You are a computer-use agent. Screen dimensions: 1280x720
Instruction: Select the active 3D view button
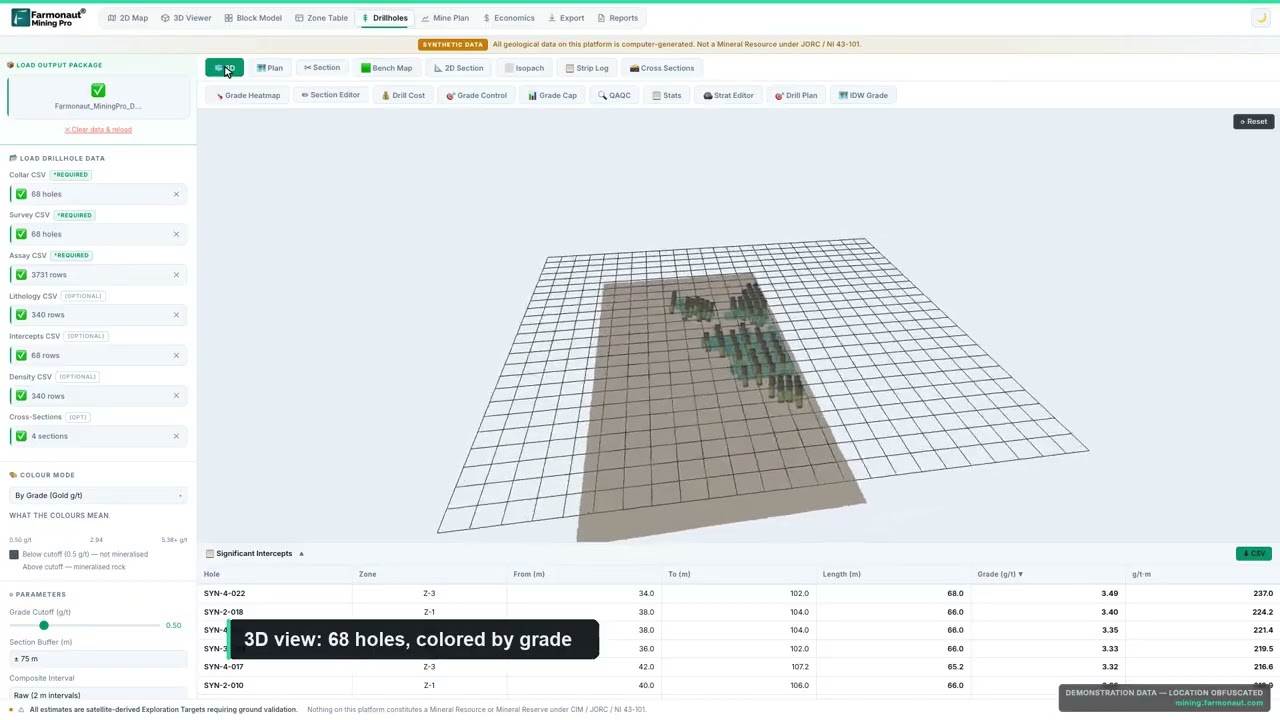(224, 68)
